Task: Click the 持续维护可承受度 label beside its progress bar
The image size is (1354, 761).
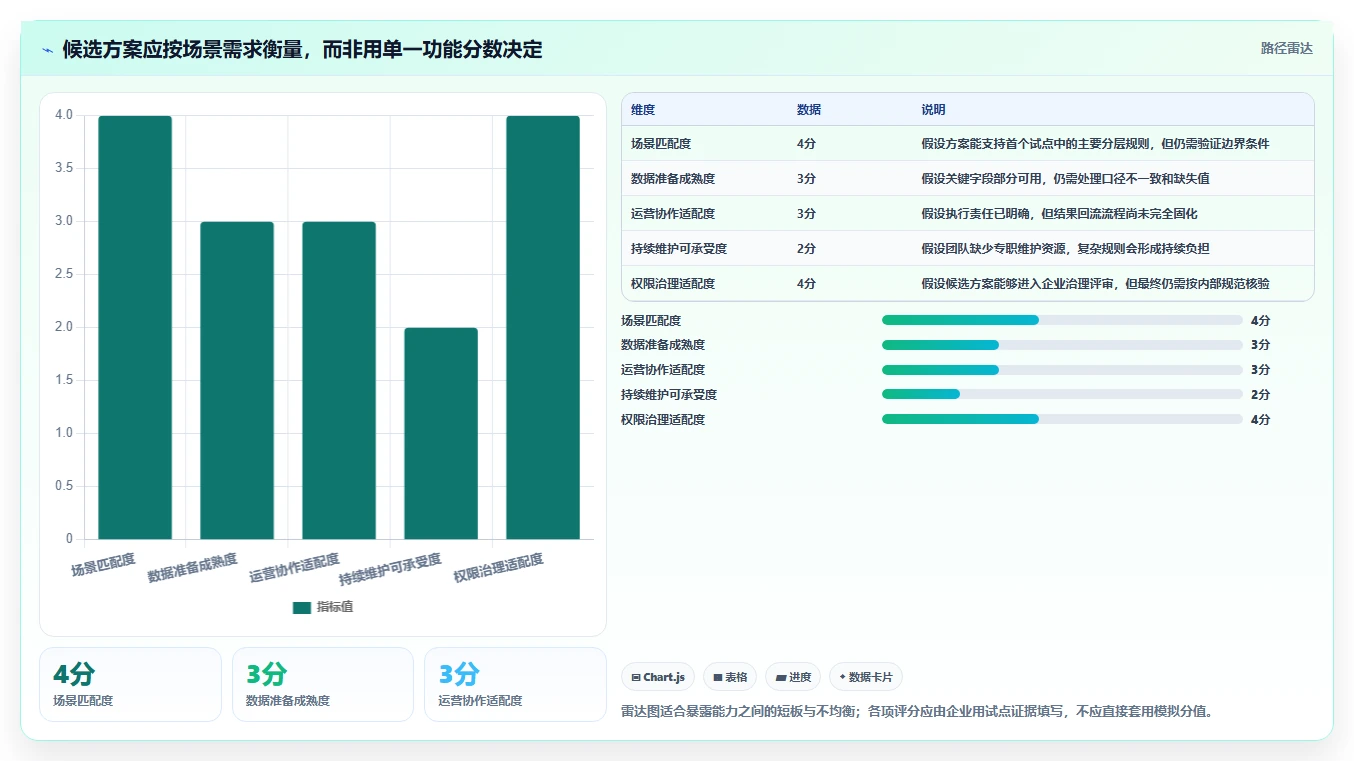Action: (x=669, y=394)
